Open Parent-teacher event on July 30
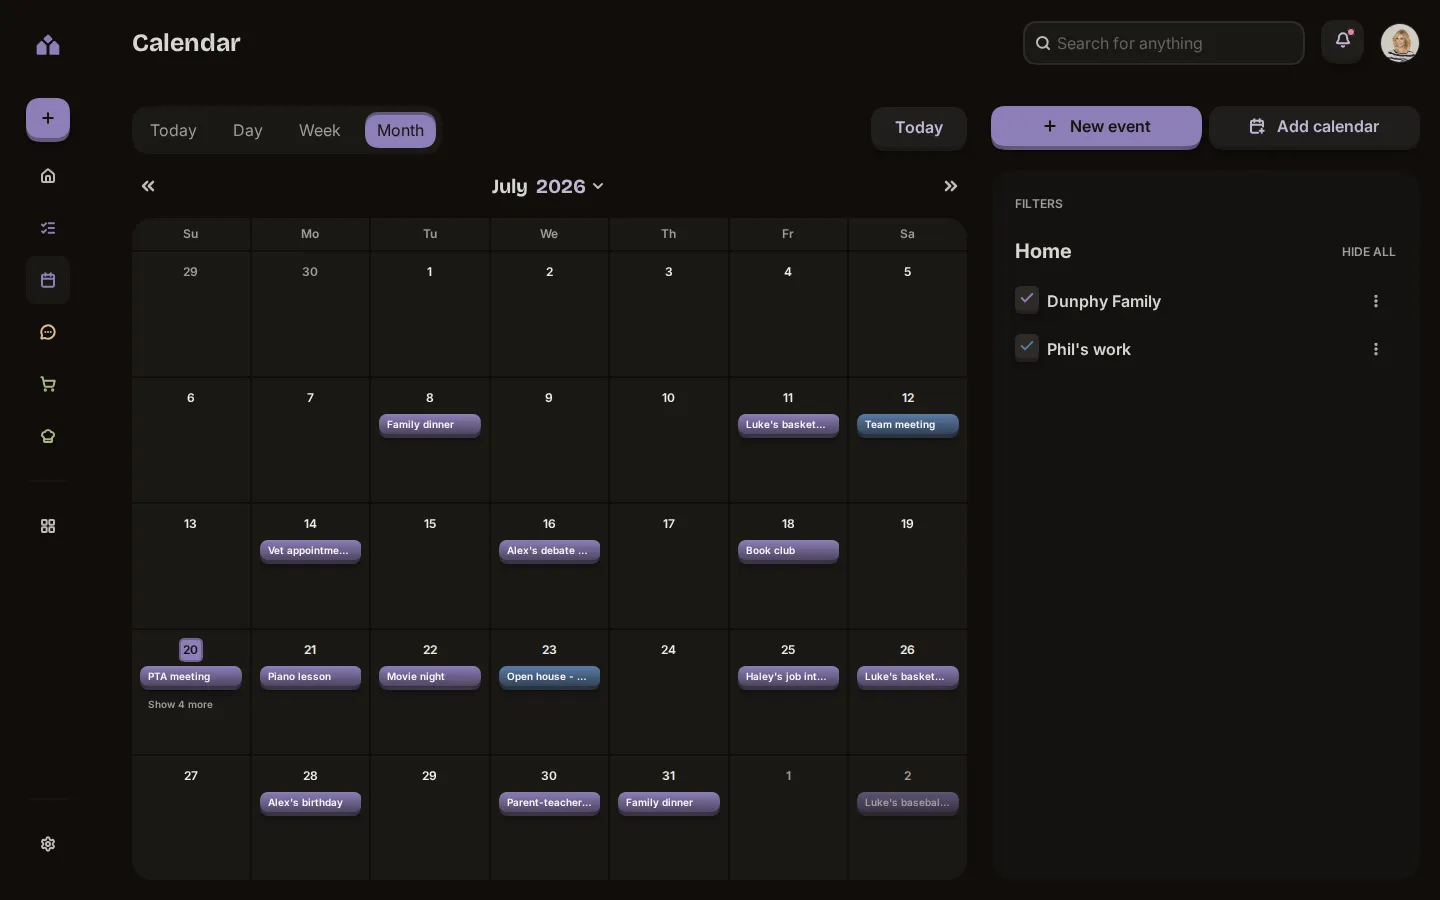Screen dimensions: 1440x900 [549, 803]
